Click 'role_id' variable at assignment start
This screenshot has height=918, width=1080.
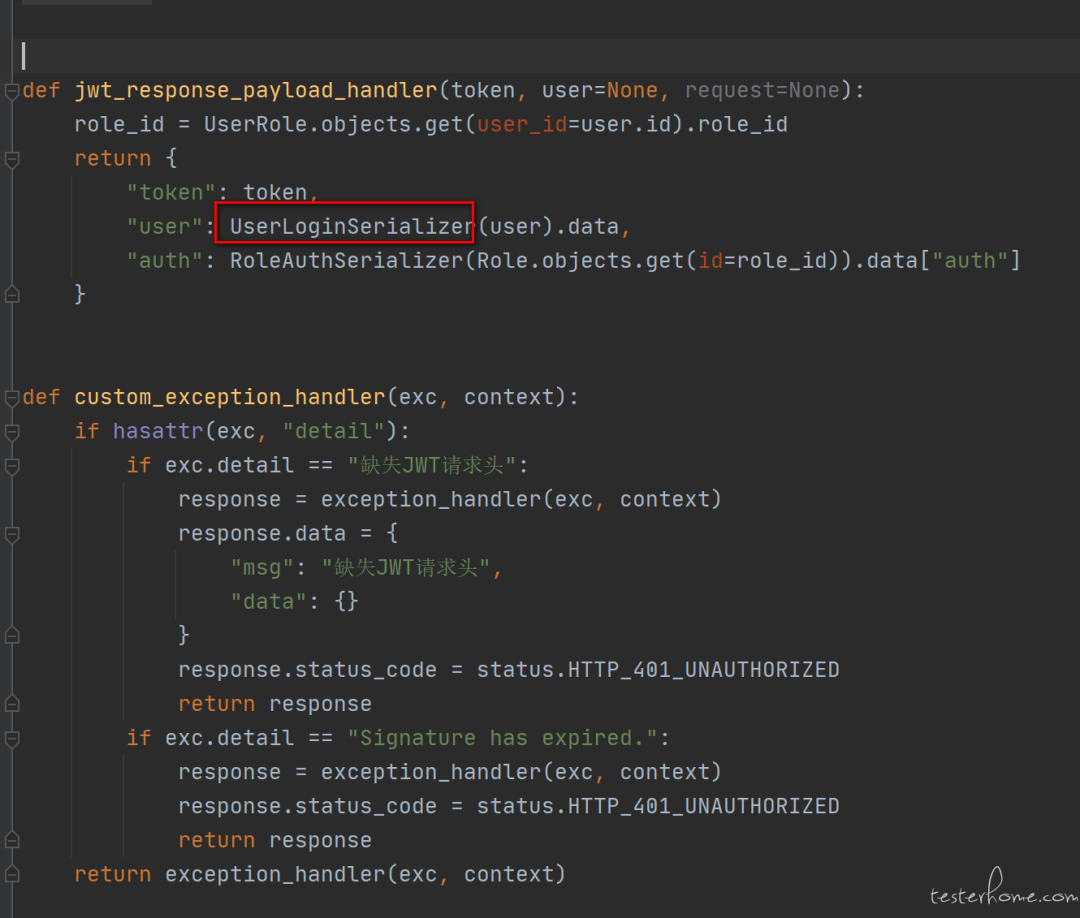119,125
